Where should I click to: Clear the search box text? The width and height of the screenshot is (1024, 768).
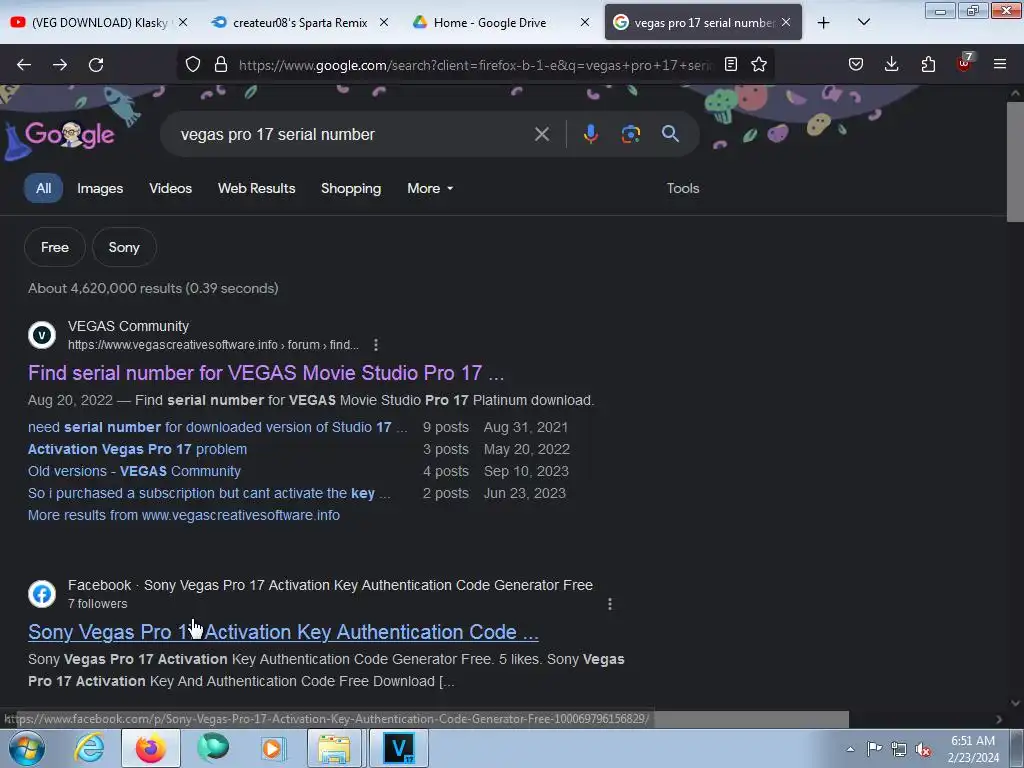542,135
